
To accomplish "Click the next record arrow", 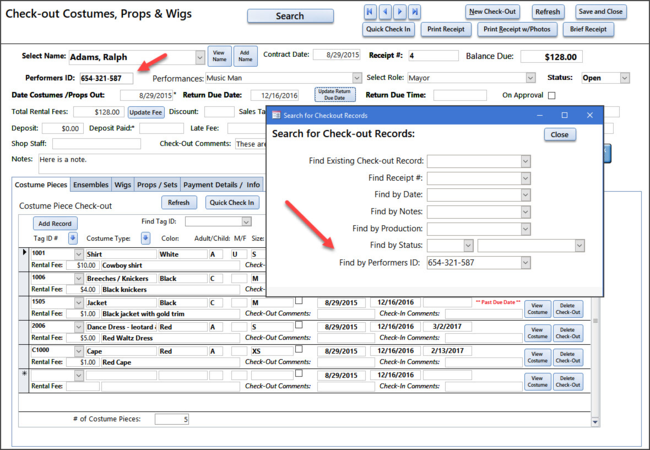I will coord(400,12).
